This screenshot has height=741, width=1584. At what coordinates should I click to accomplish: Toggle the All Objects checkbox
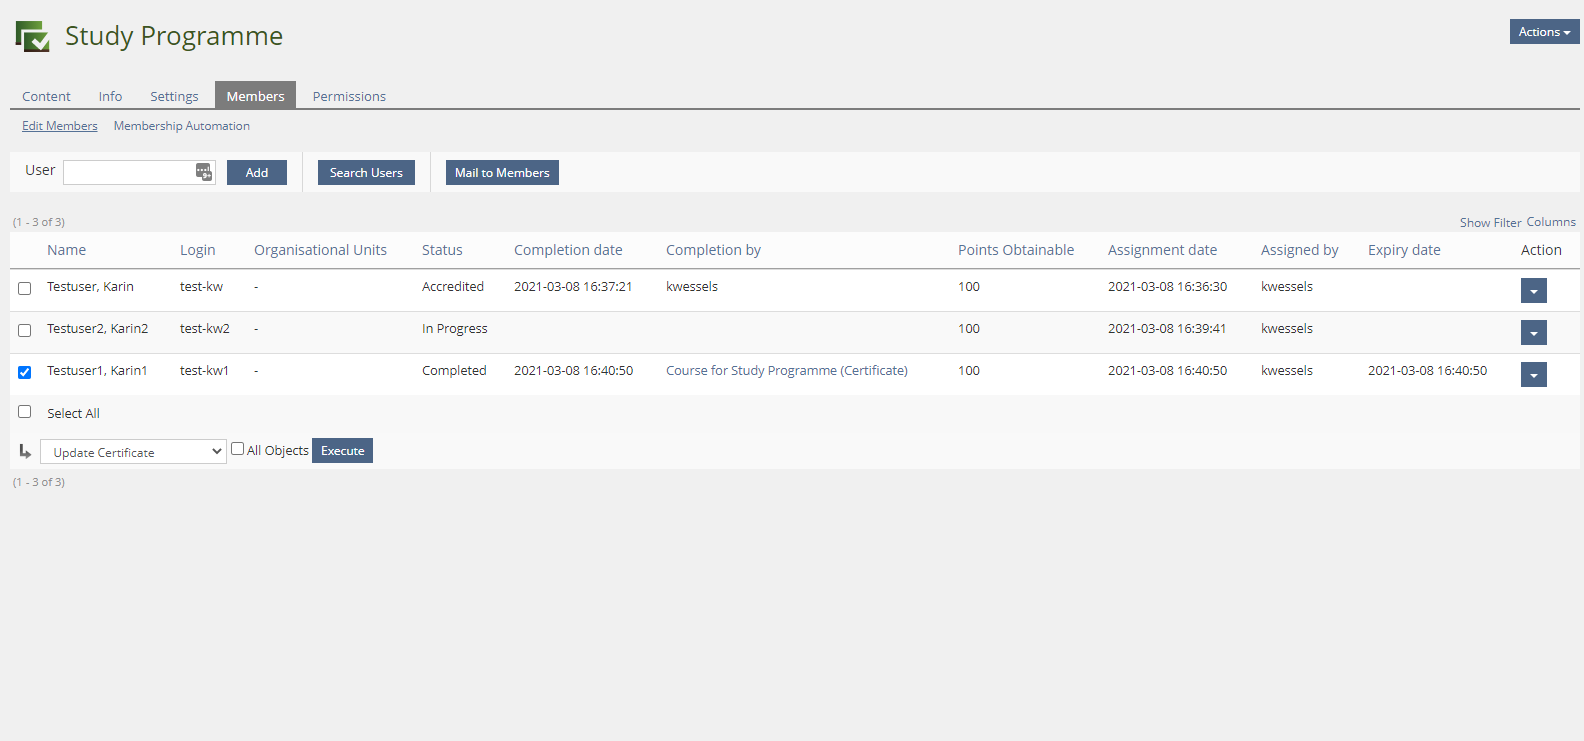(x=238, y=449)
